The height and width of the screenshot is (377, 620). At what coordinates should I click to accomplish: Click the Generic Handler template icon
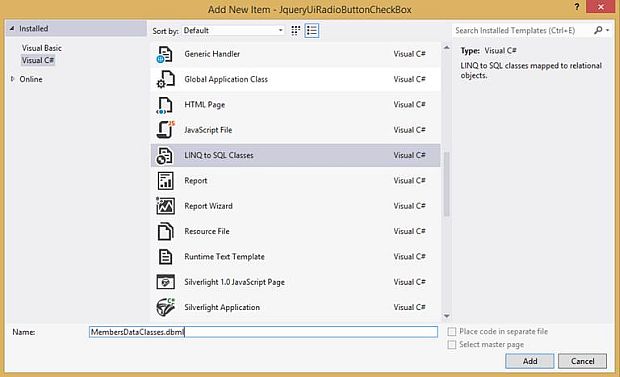164,54
